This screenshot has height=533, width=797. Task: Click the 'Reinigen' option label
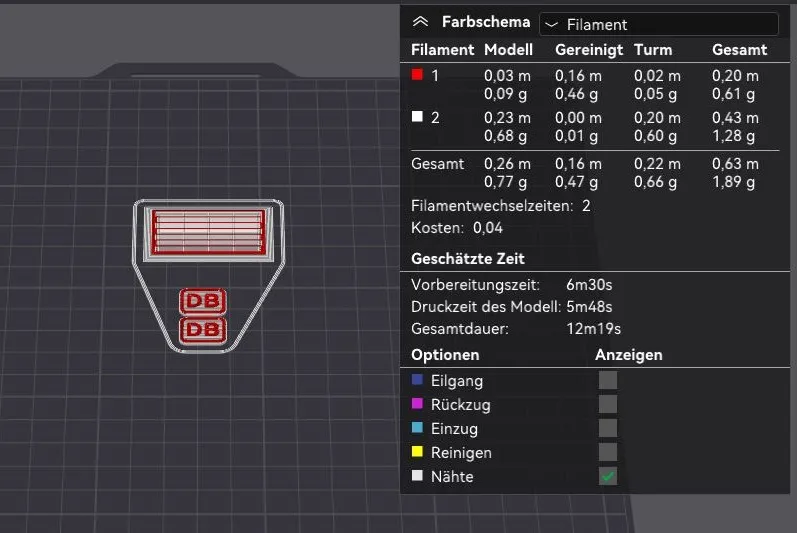tap(462, 452)
